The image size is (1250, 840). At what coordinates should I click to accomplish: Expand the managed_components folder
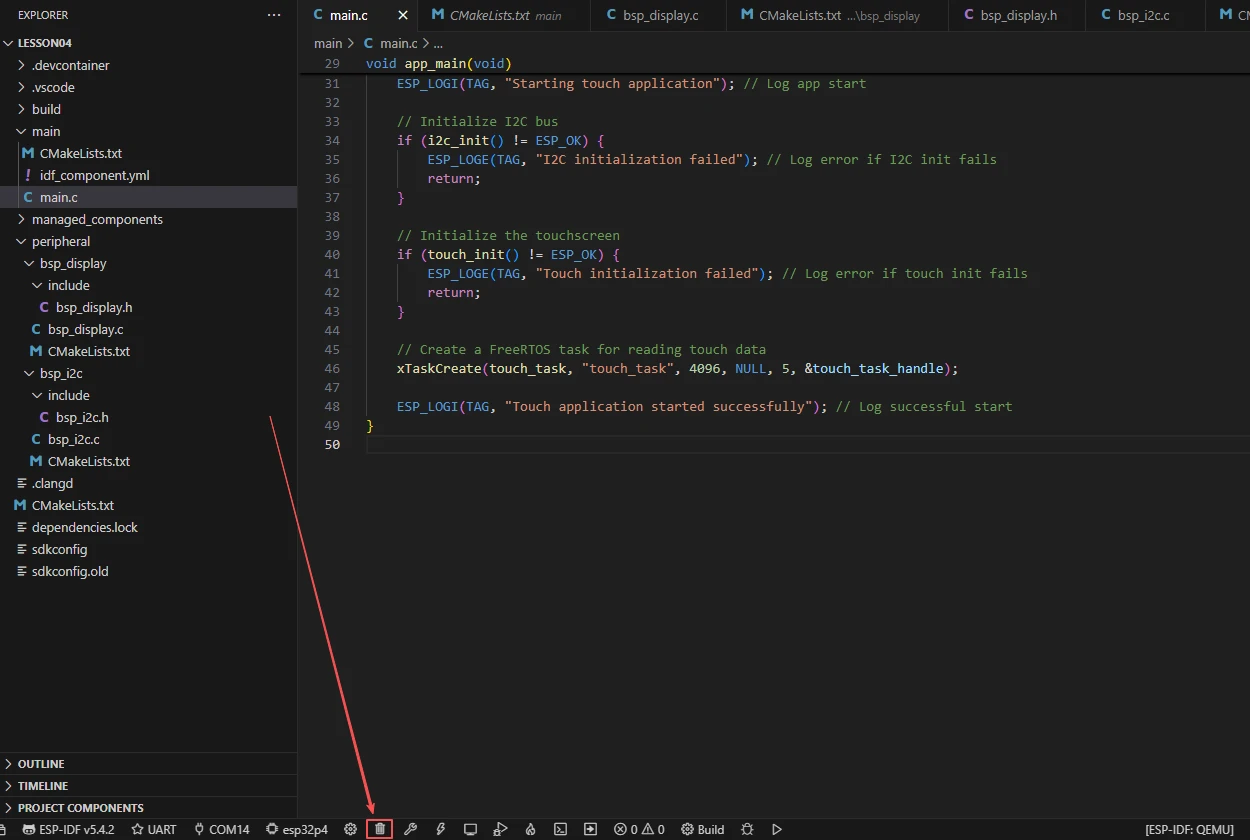pyautogui.click(x=96, y=219)
